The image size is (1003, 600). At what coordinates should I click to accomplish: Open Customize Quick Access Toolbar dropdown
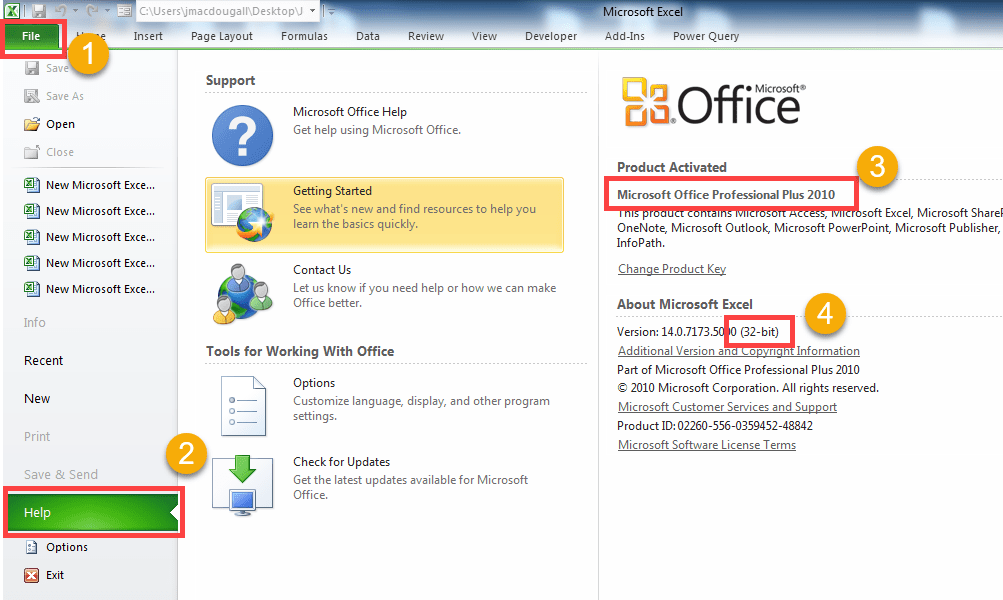(331, 12)
